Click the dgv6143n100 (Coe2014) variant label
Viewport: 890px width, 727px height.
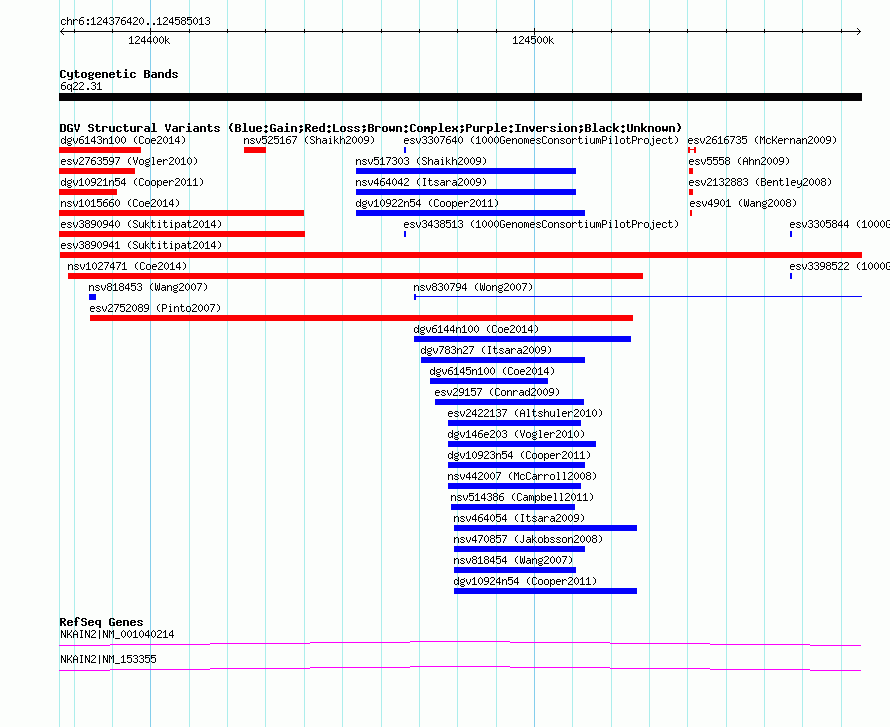click(123, 140)
